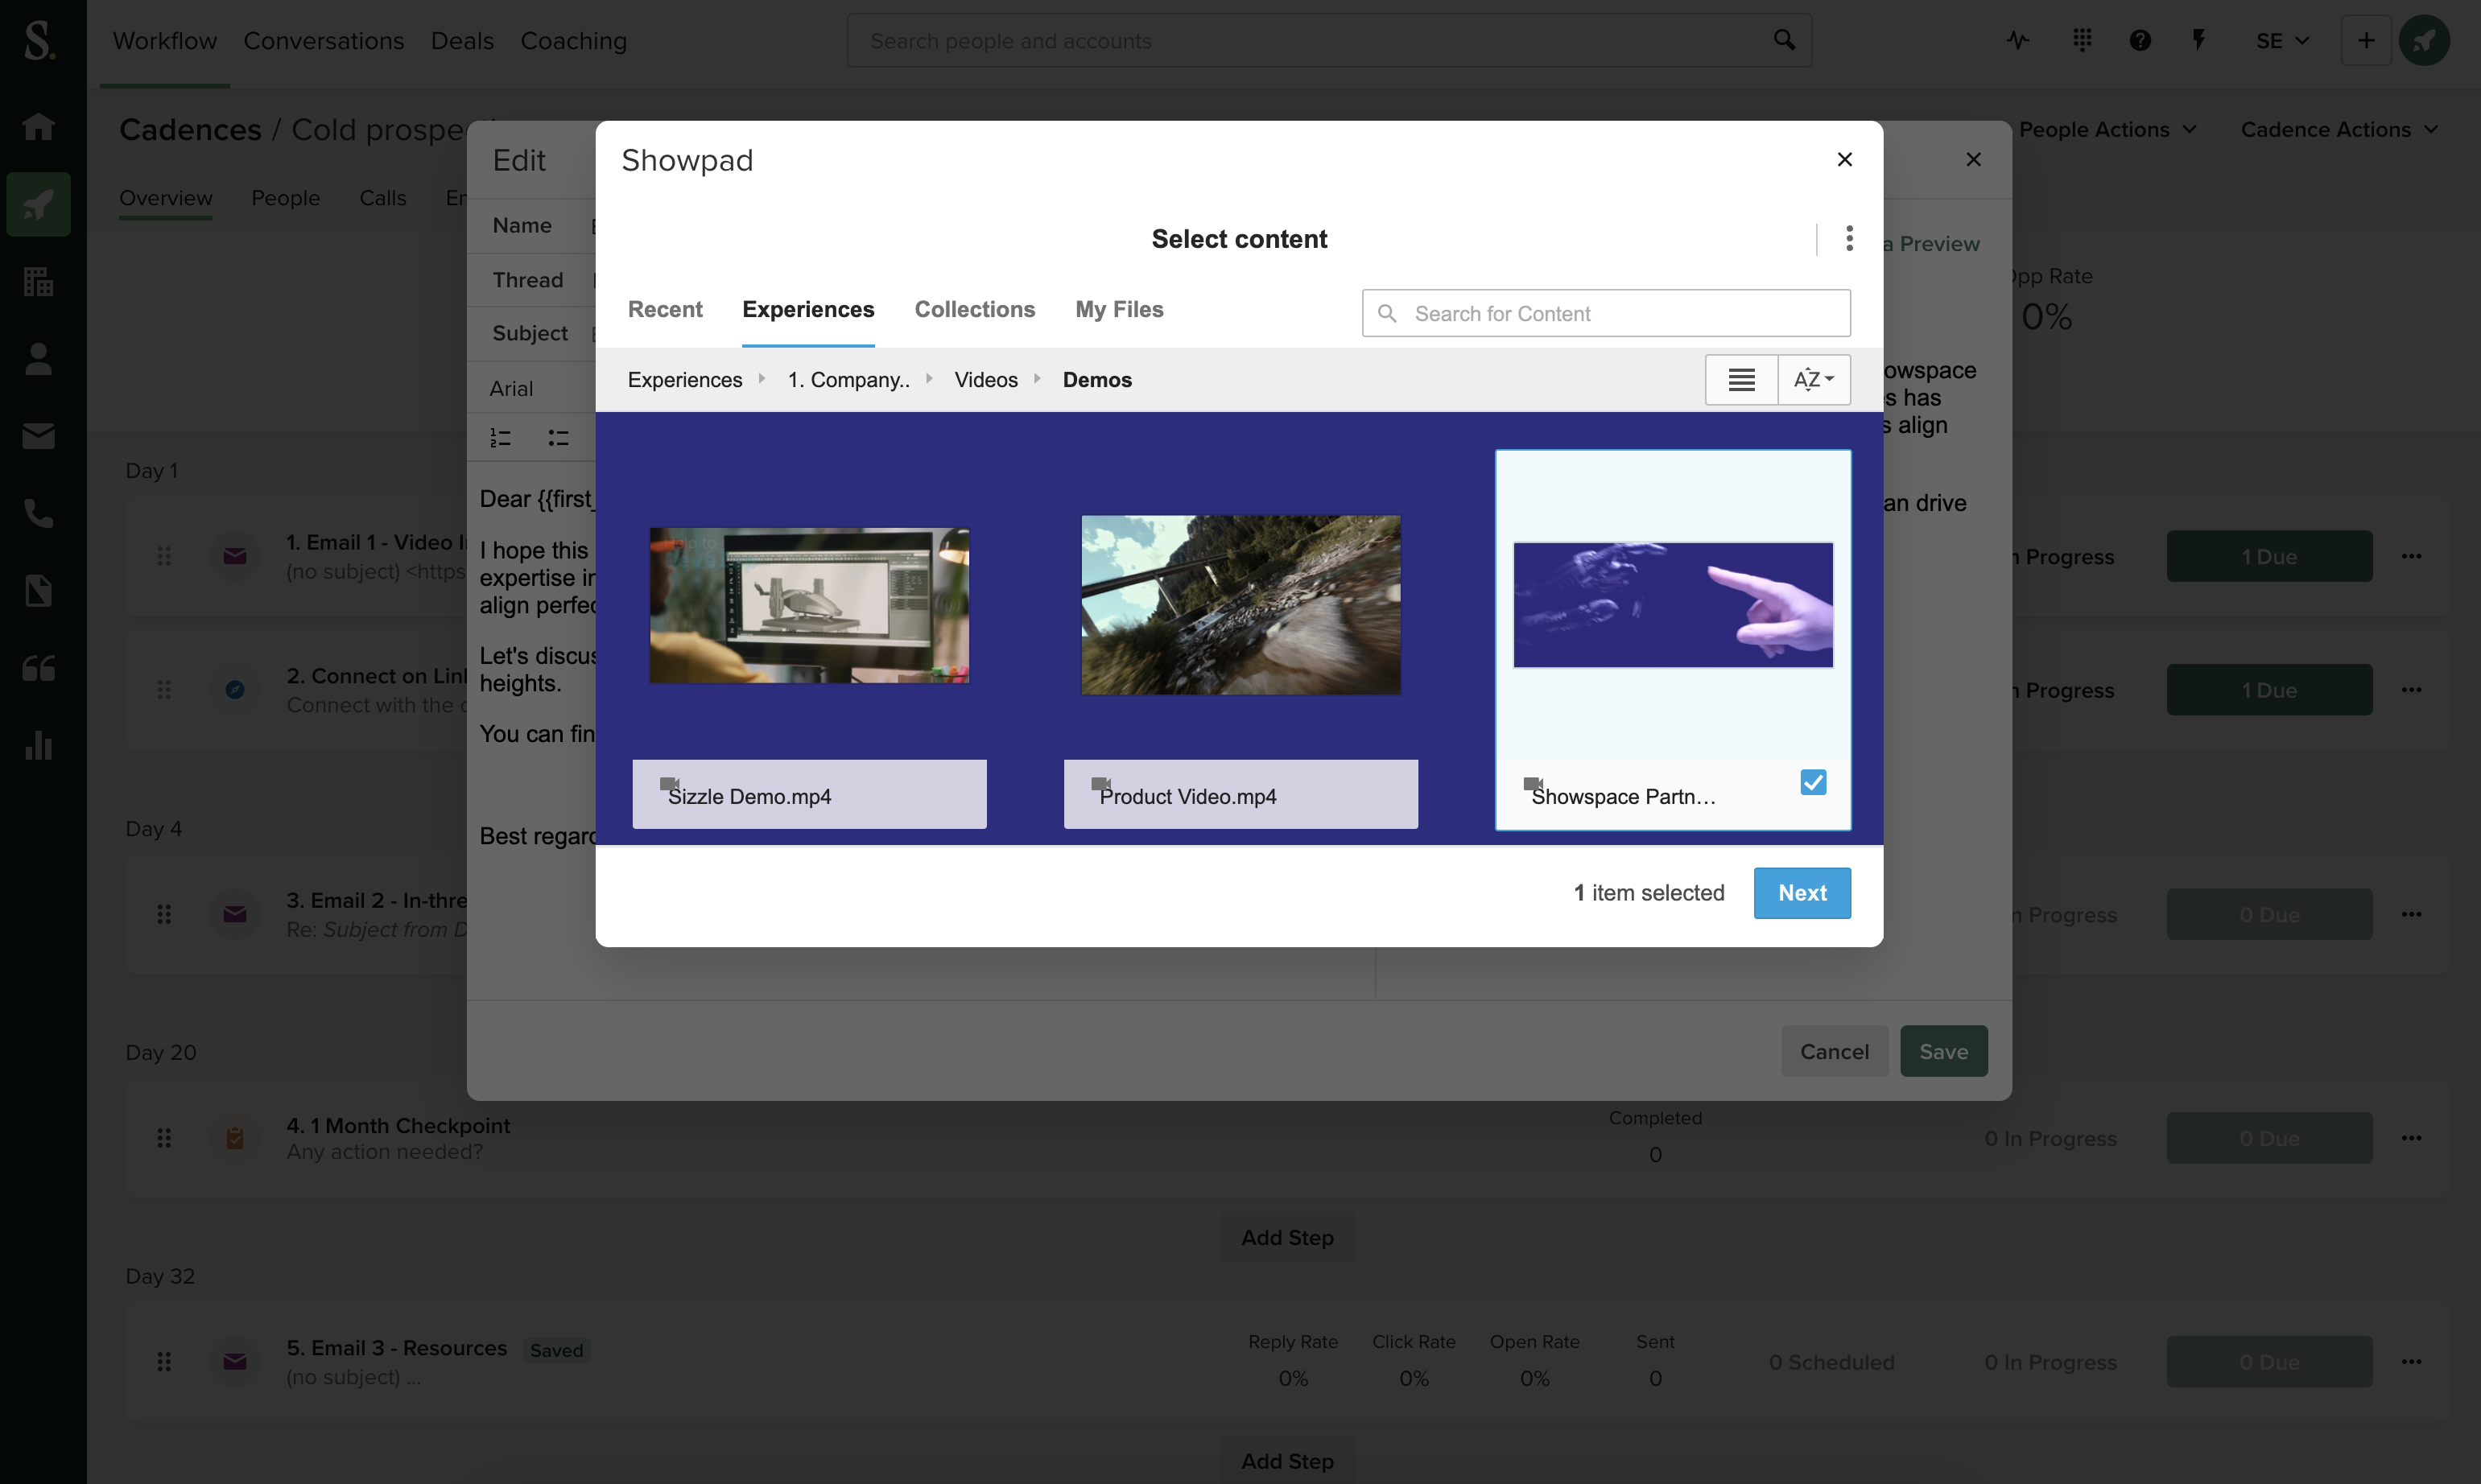Open the three-dot options menu beside Select content
Screen dimensions: 2481x1484
(x=1849, y=238)
